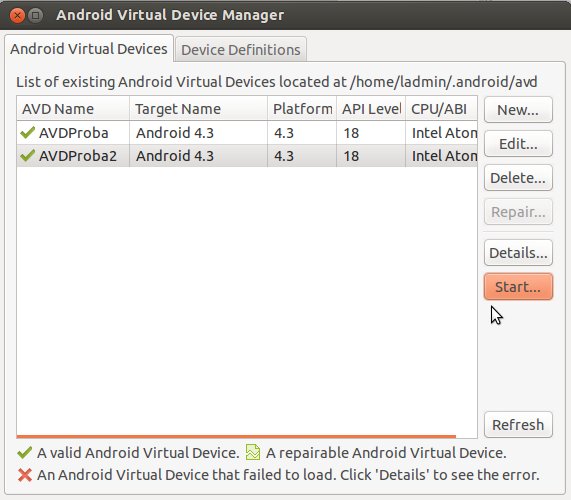Click the Delete... button

coord(518,178)
